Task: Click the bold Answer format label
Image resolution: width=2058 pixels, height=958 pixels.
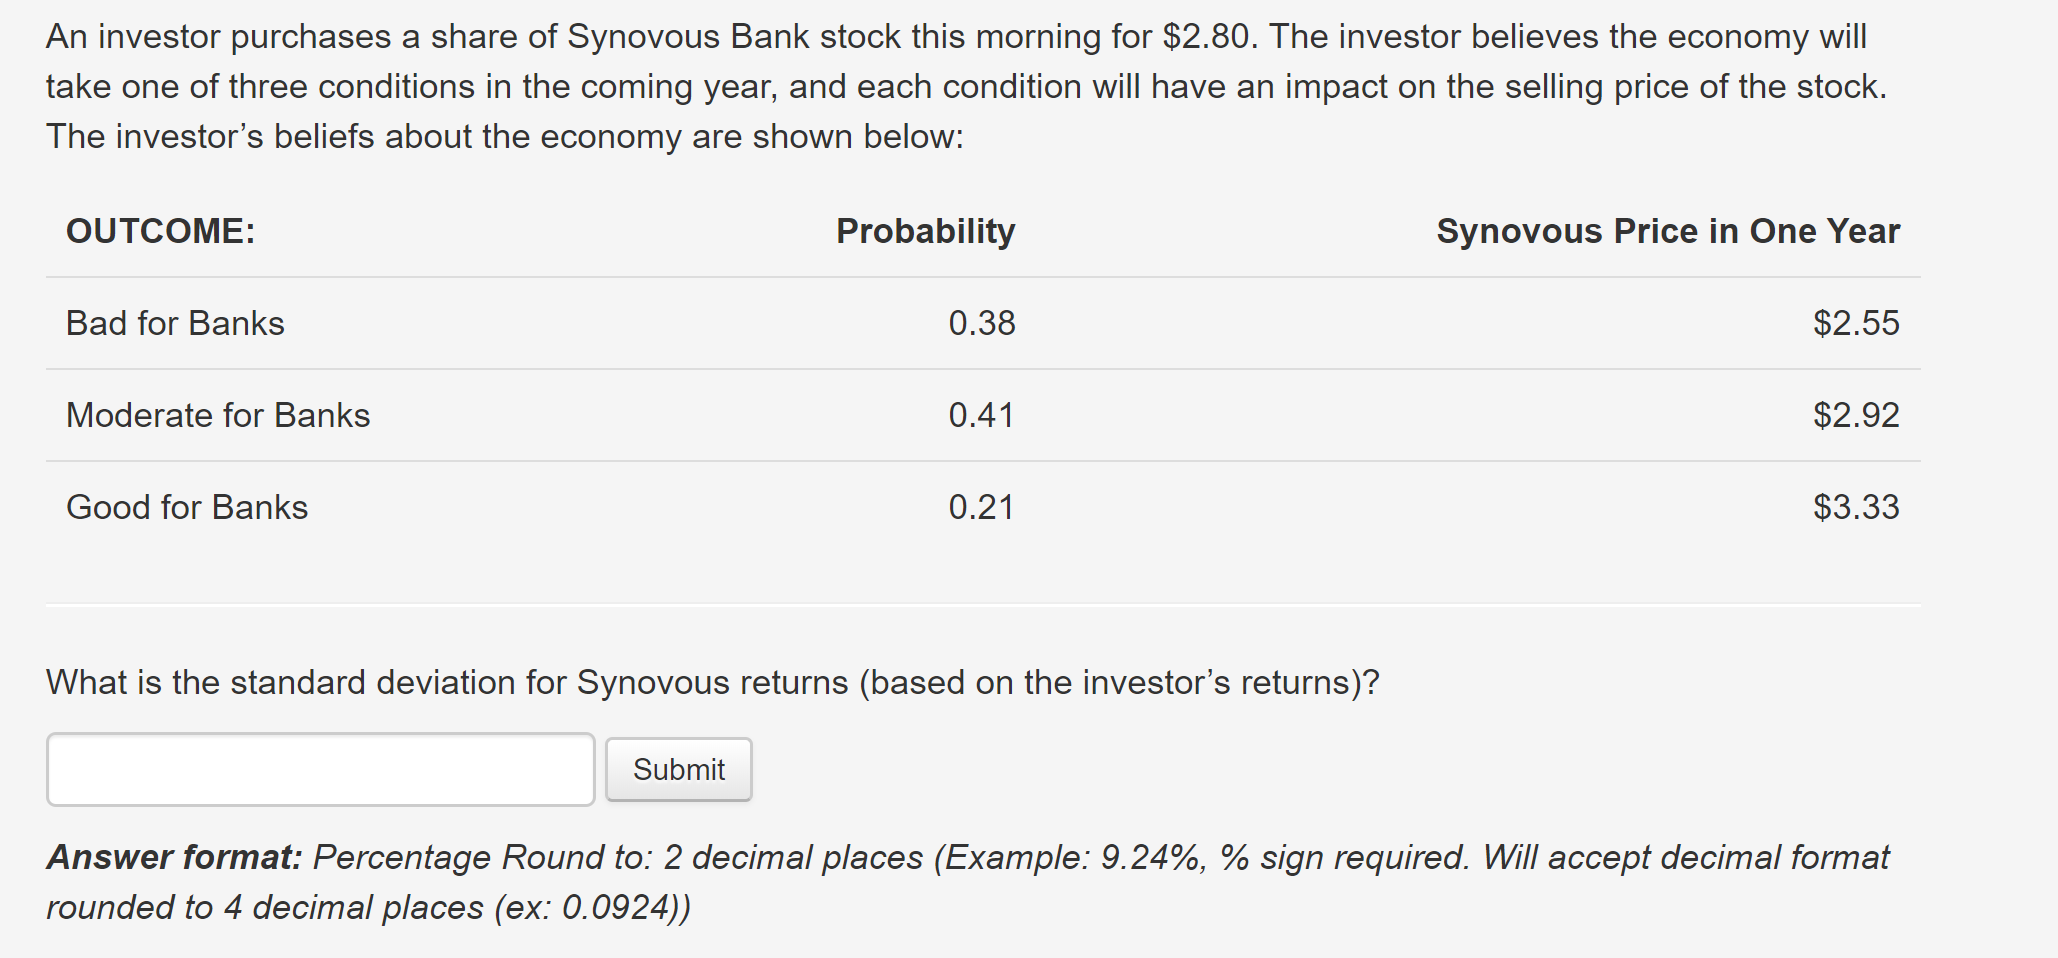Action: tap(174, 857)
